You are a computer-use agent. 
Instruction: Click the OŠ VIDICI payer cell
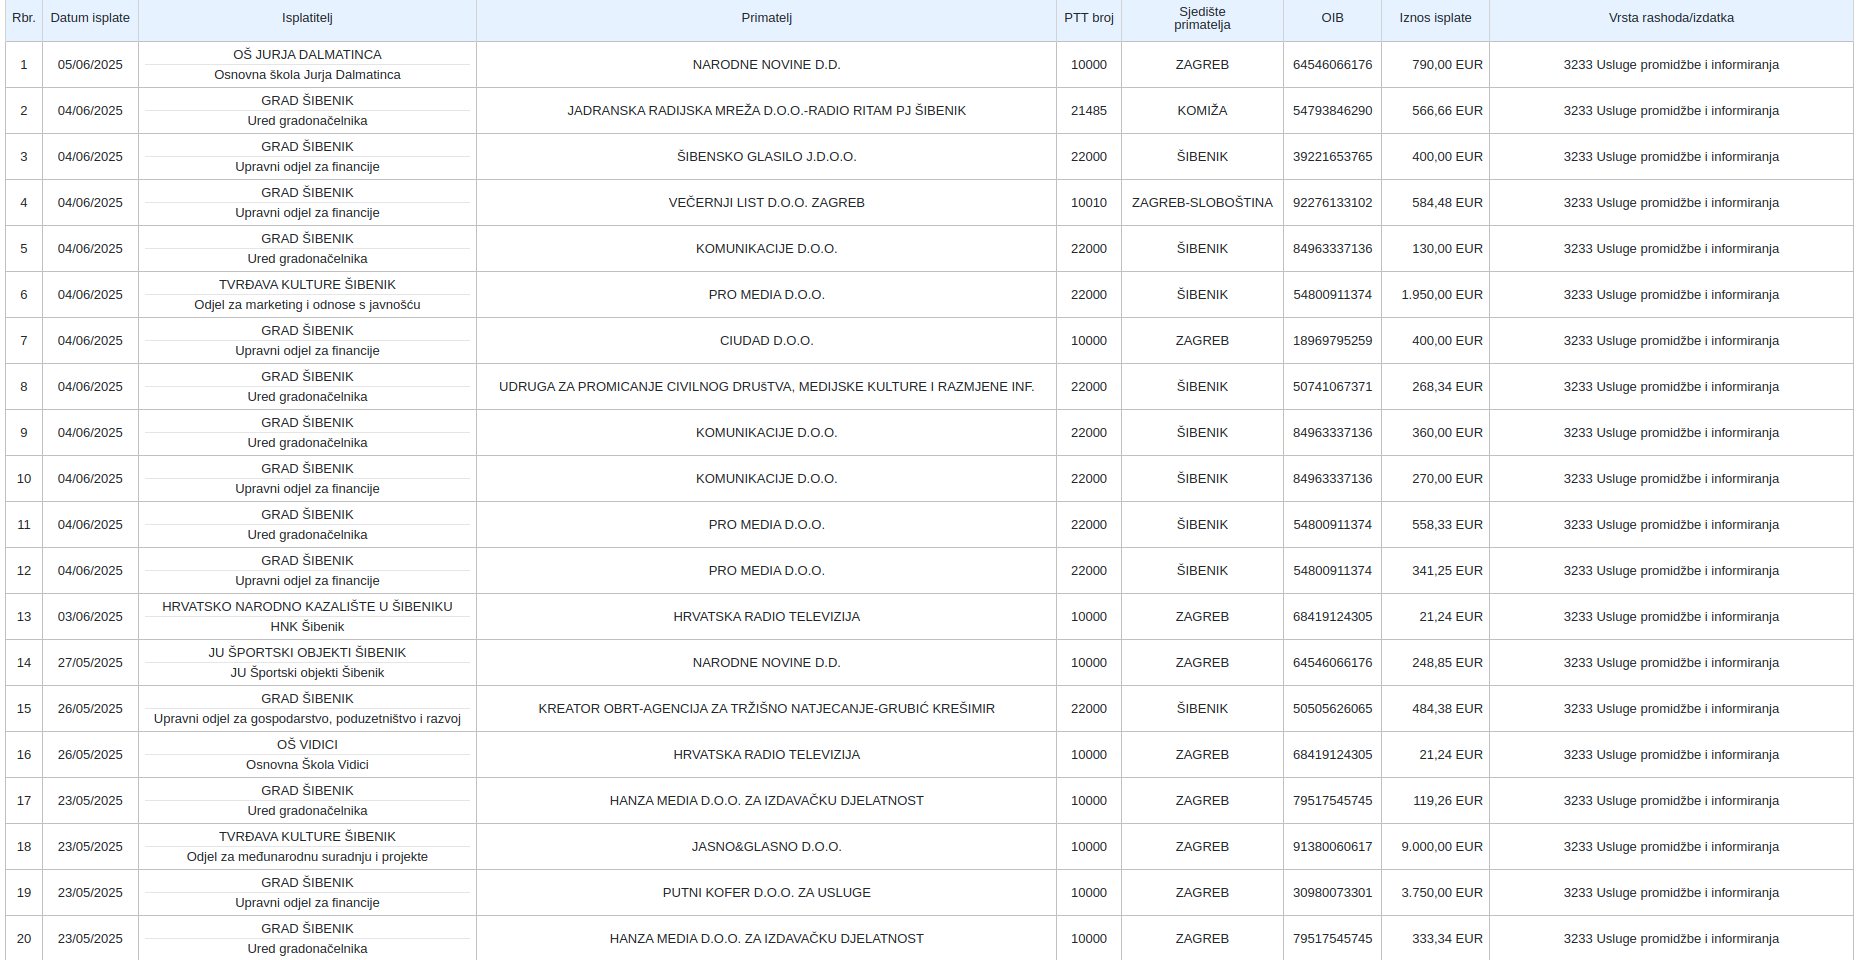(x=307, y=755)
